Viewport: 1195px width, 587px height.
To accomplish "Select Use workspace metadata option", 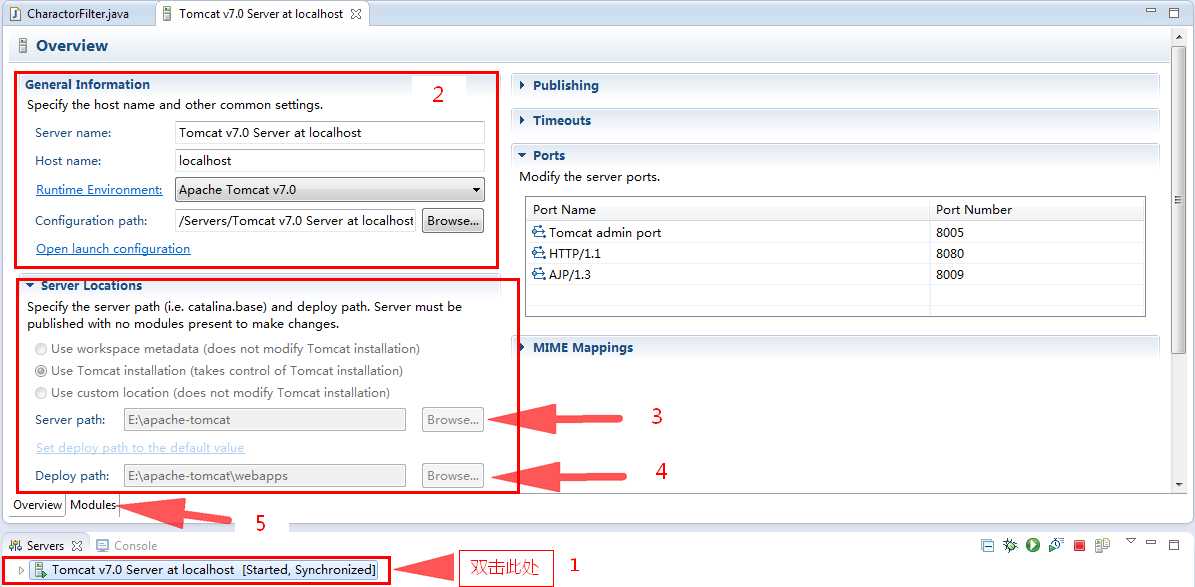I will [x=40, y=349].
